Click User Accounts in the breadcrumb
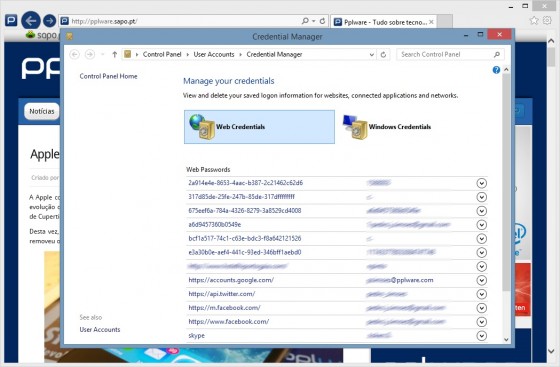This screenshot has width=560, height=367. pos(214,54)
